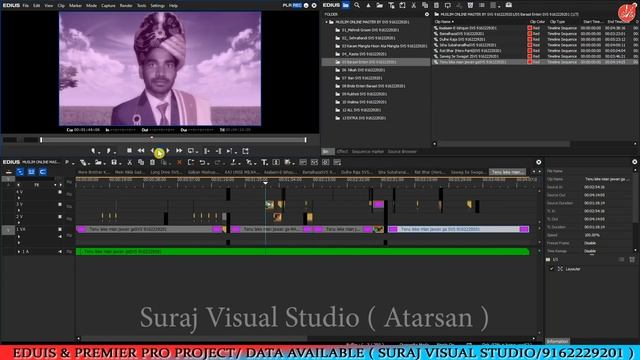The image size is (640, 360).
Task: Click the Add Clip folder icon in bin
Action: coord(380,5)
